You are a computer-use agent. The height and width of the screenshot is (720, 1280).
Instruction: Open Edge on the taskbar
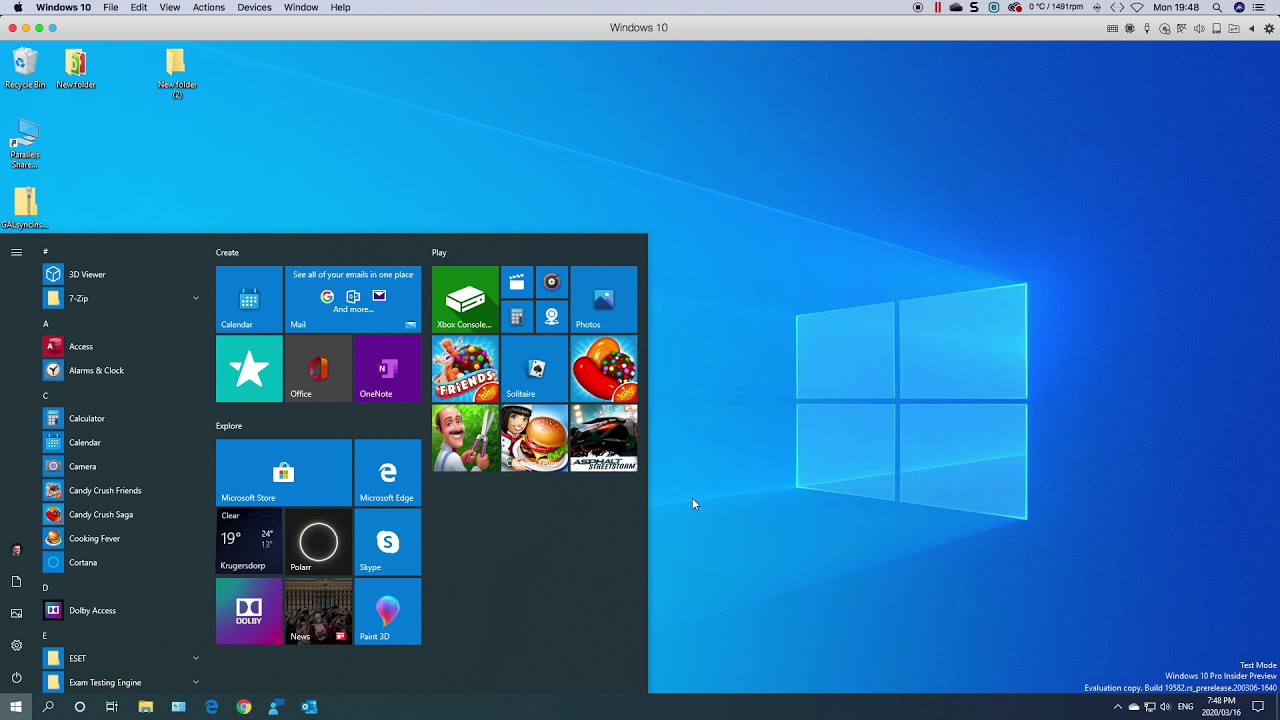point(211,707)
